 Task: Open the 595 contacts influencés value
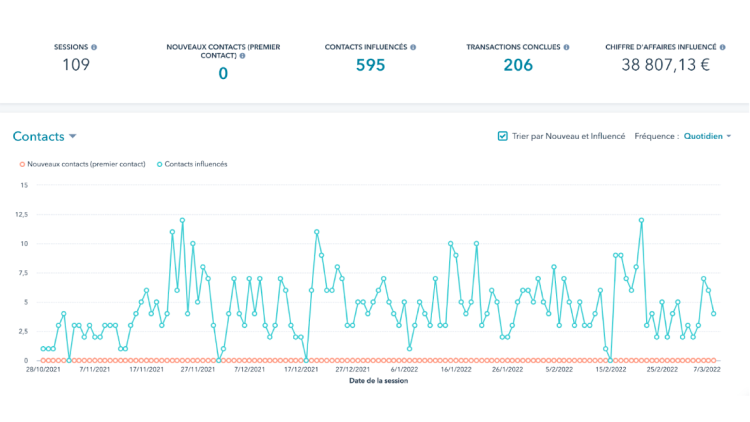[x=370, y=66]
